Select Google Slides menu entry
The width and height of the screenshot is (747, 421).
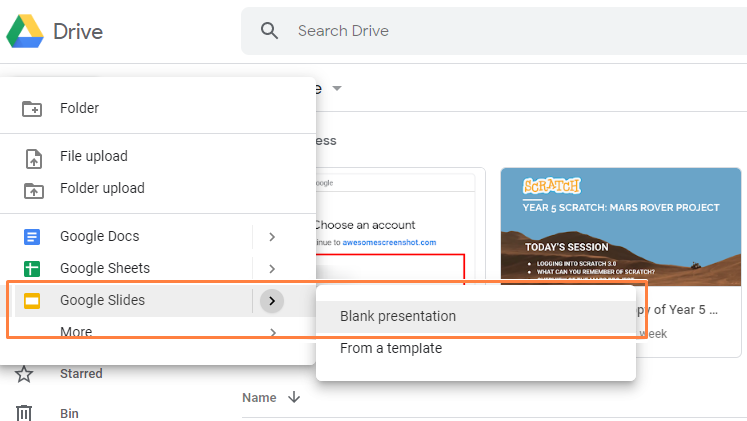pos(102,300)
